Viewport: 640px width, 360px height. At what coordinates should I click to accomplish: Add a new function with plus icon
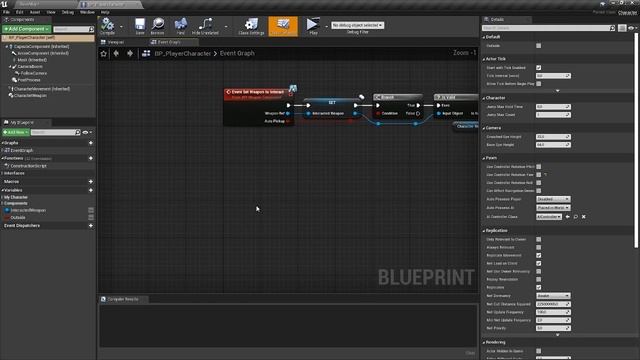click(91, 158)
